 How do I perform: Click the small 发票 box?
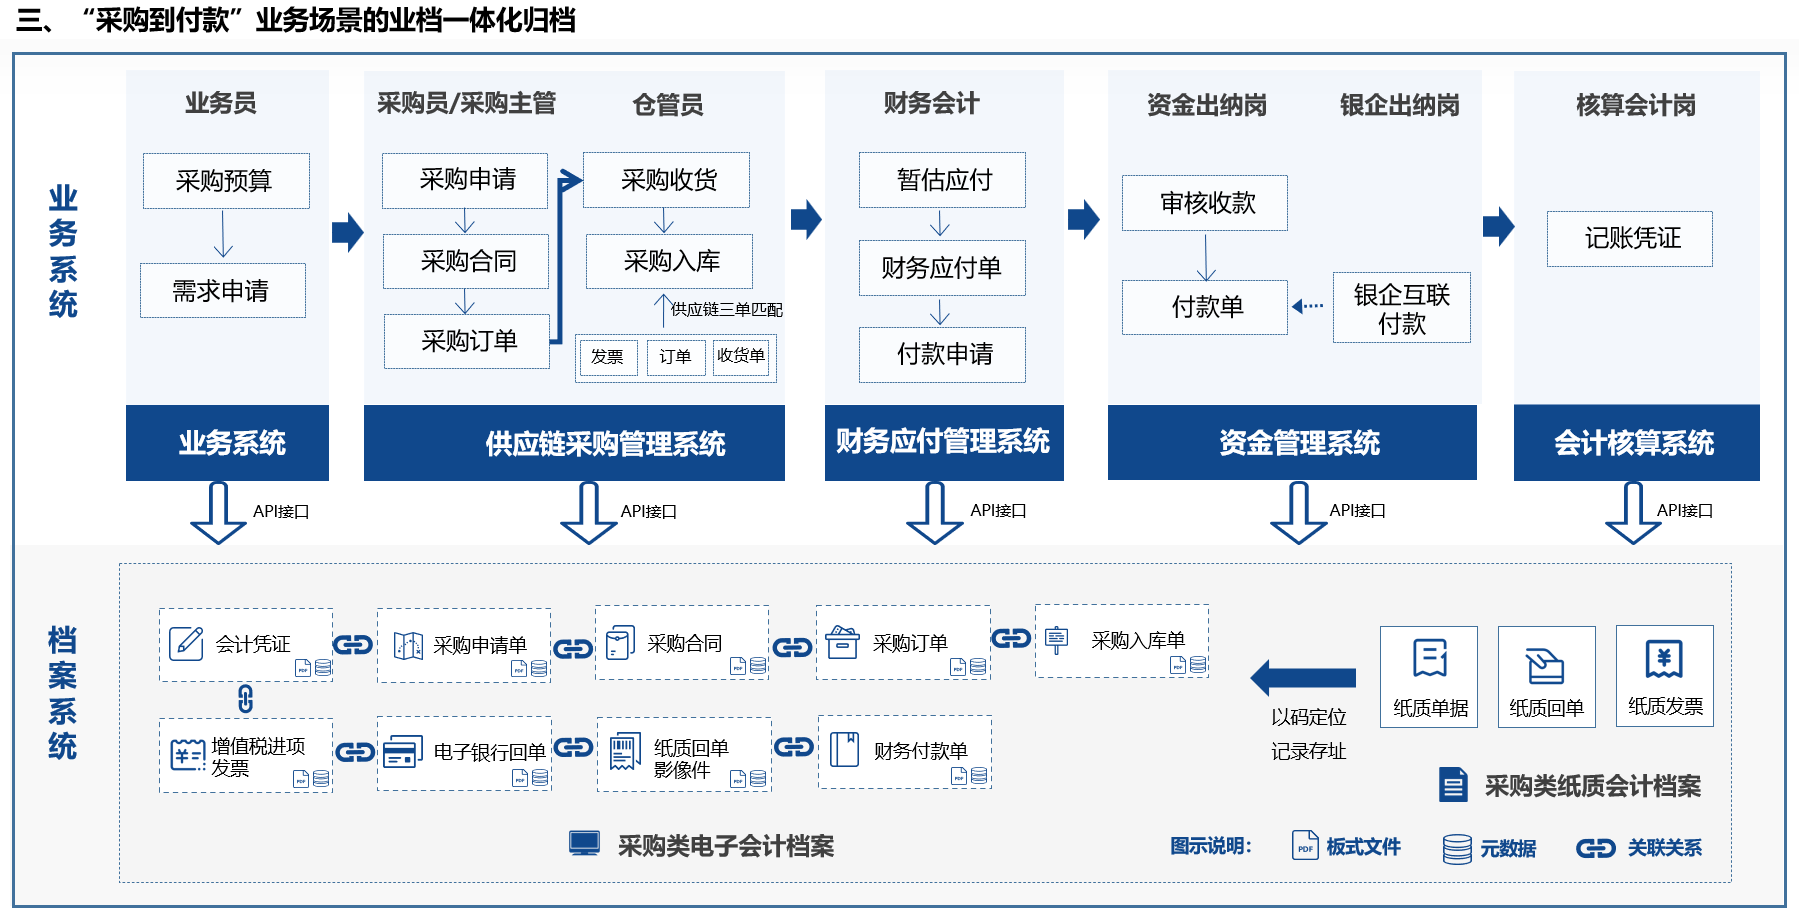(x=609, y=357)
